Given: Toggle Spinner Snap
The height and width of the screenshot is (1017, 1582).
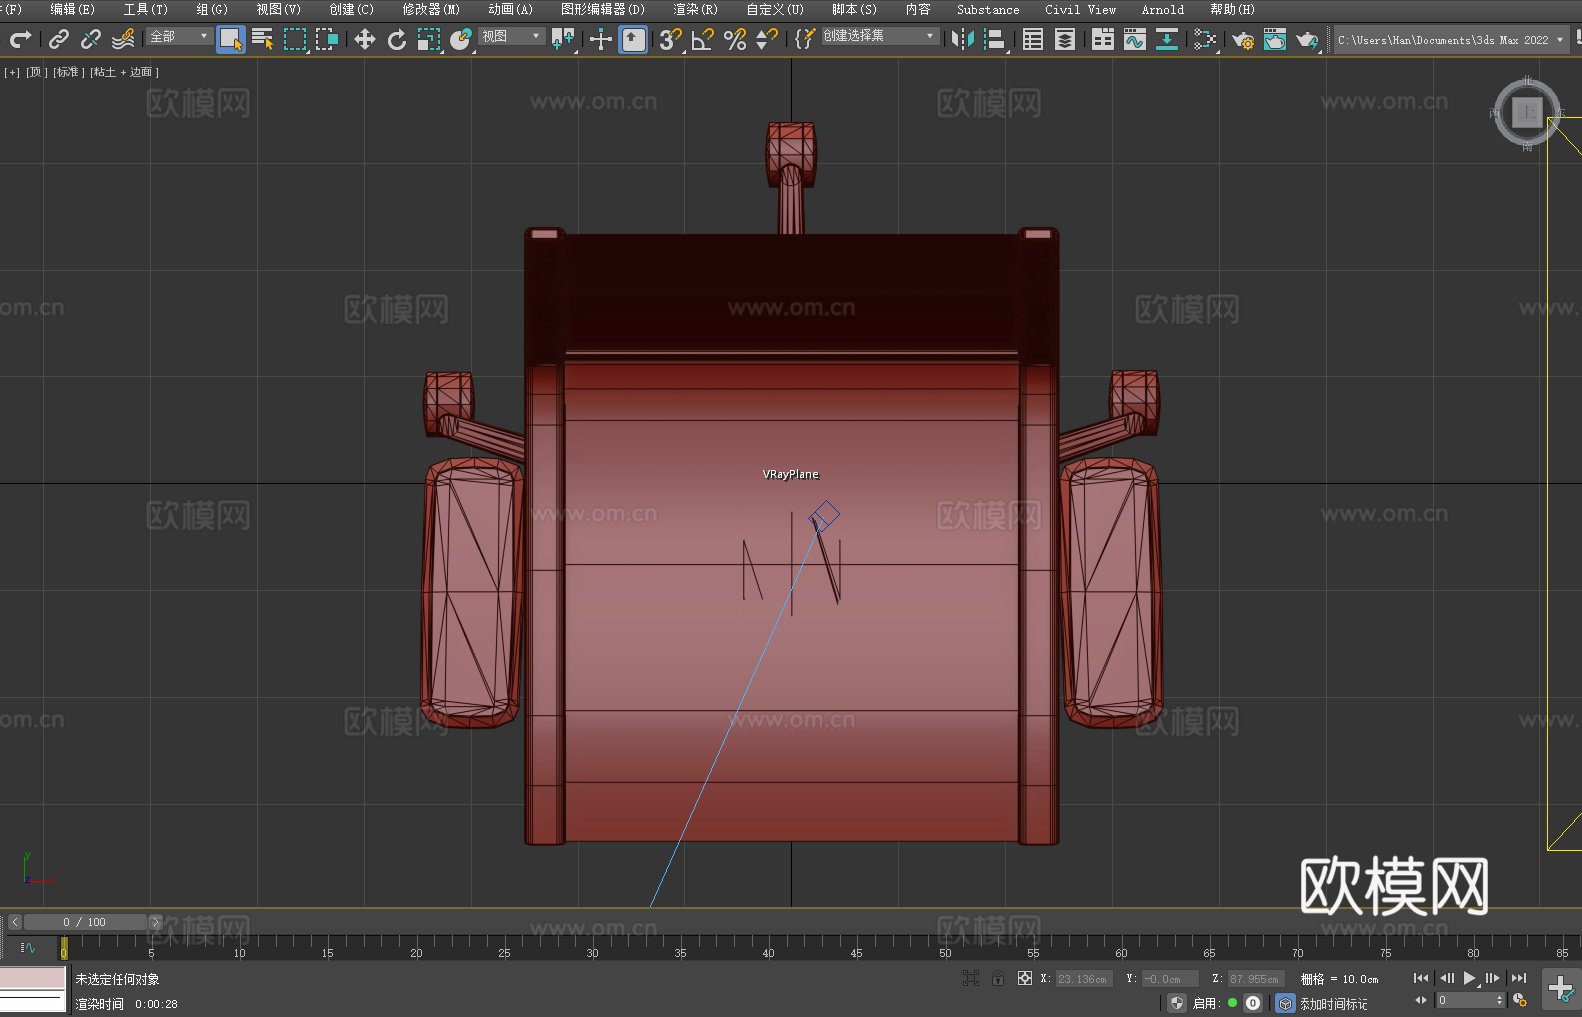Looking at the screenshot, I should [767, 39].
